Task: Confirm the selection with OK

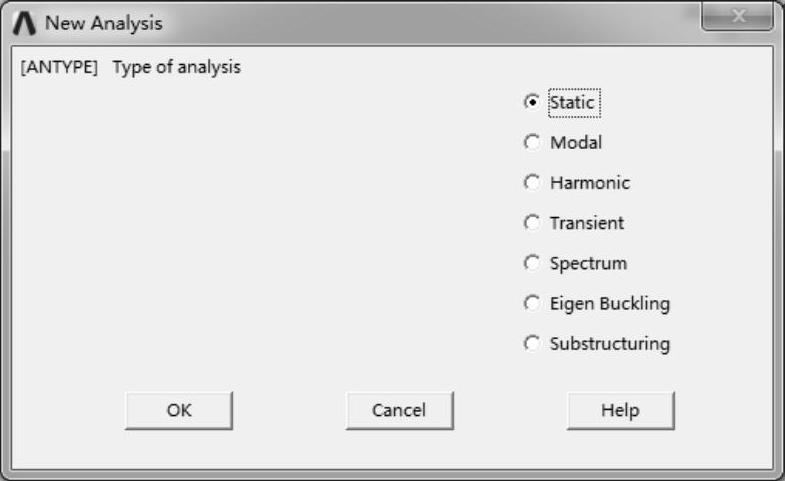Action: [179, 410]
